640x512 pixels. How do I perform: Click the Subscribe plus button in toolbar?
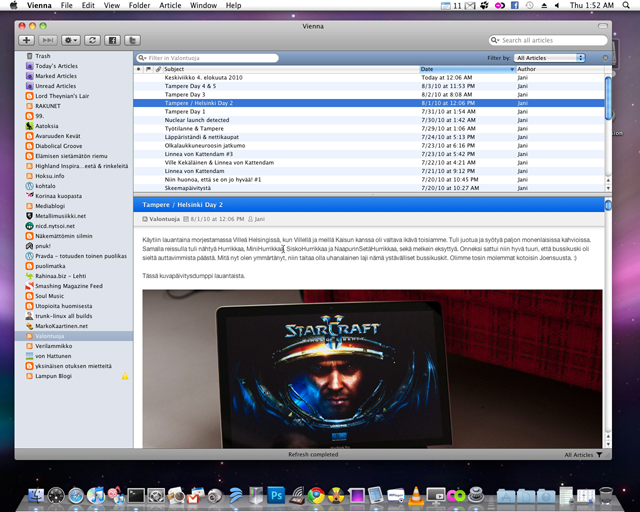[x=27, y=40]
